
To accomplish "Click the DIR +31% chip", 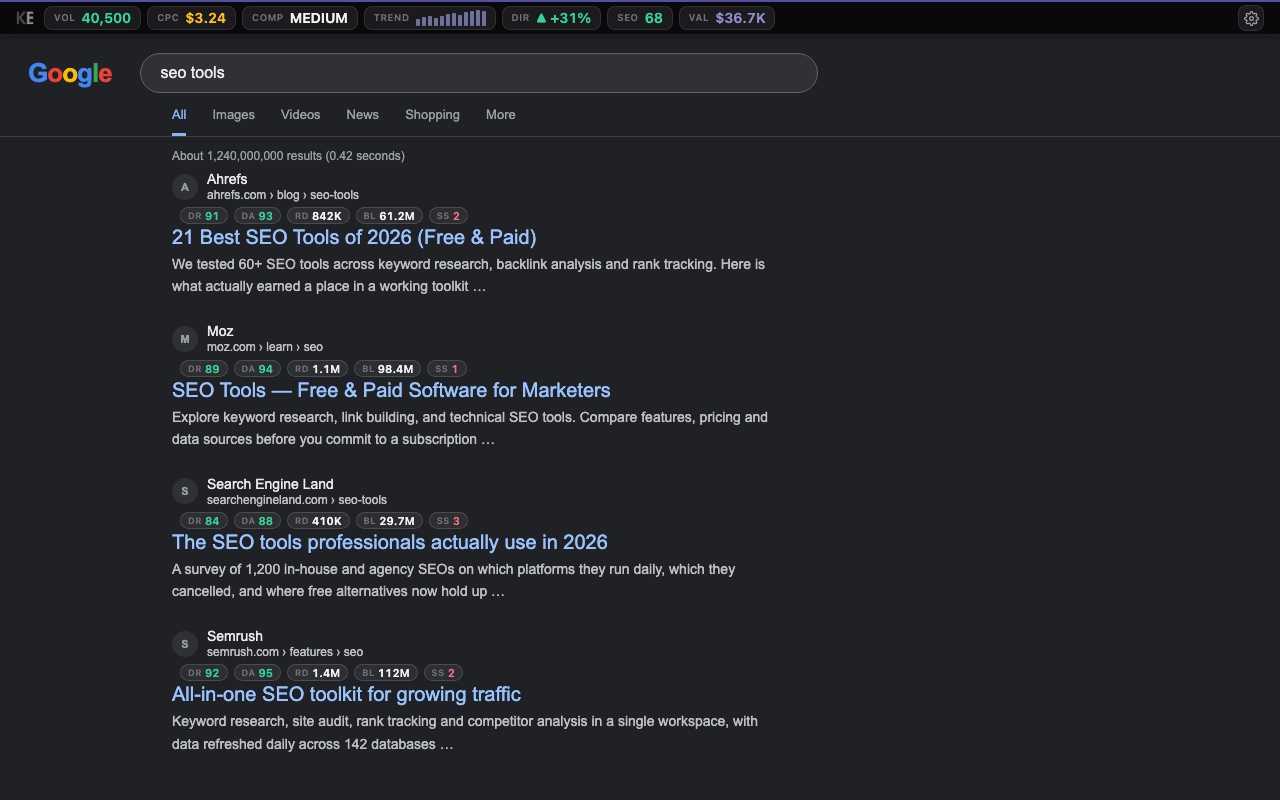I will [x=551, y=18].
